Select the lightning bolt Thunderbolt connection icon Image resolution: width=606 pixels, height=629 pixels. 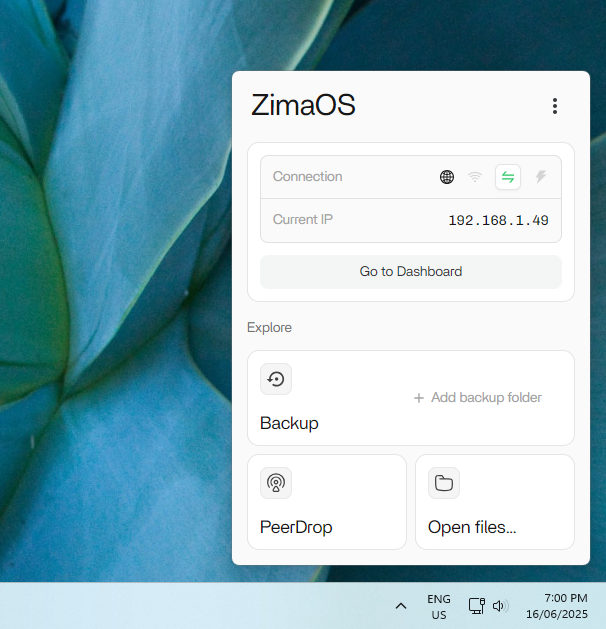pyautogui.click(x=541, y=177)
